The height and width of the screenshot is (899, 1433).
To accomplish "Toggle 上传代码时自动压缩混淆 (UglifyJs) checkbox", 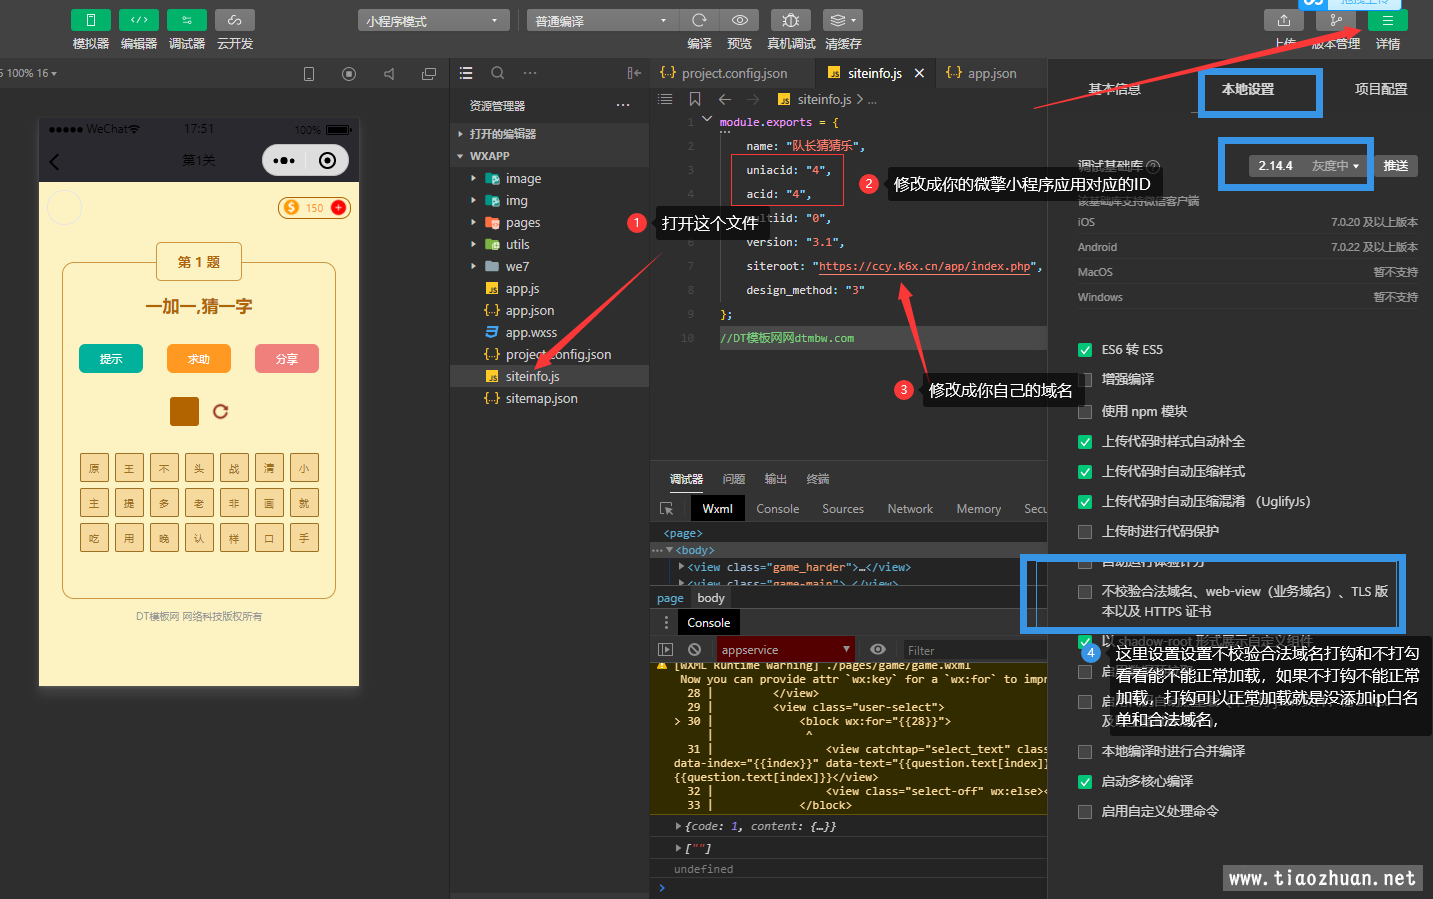I will pyautogui.click(x=1085, y=502).
